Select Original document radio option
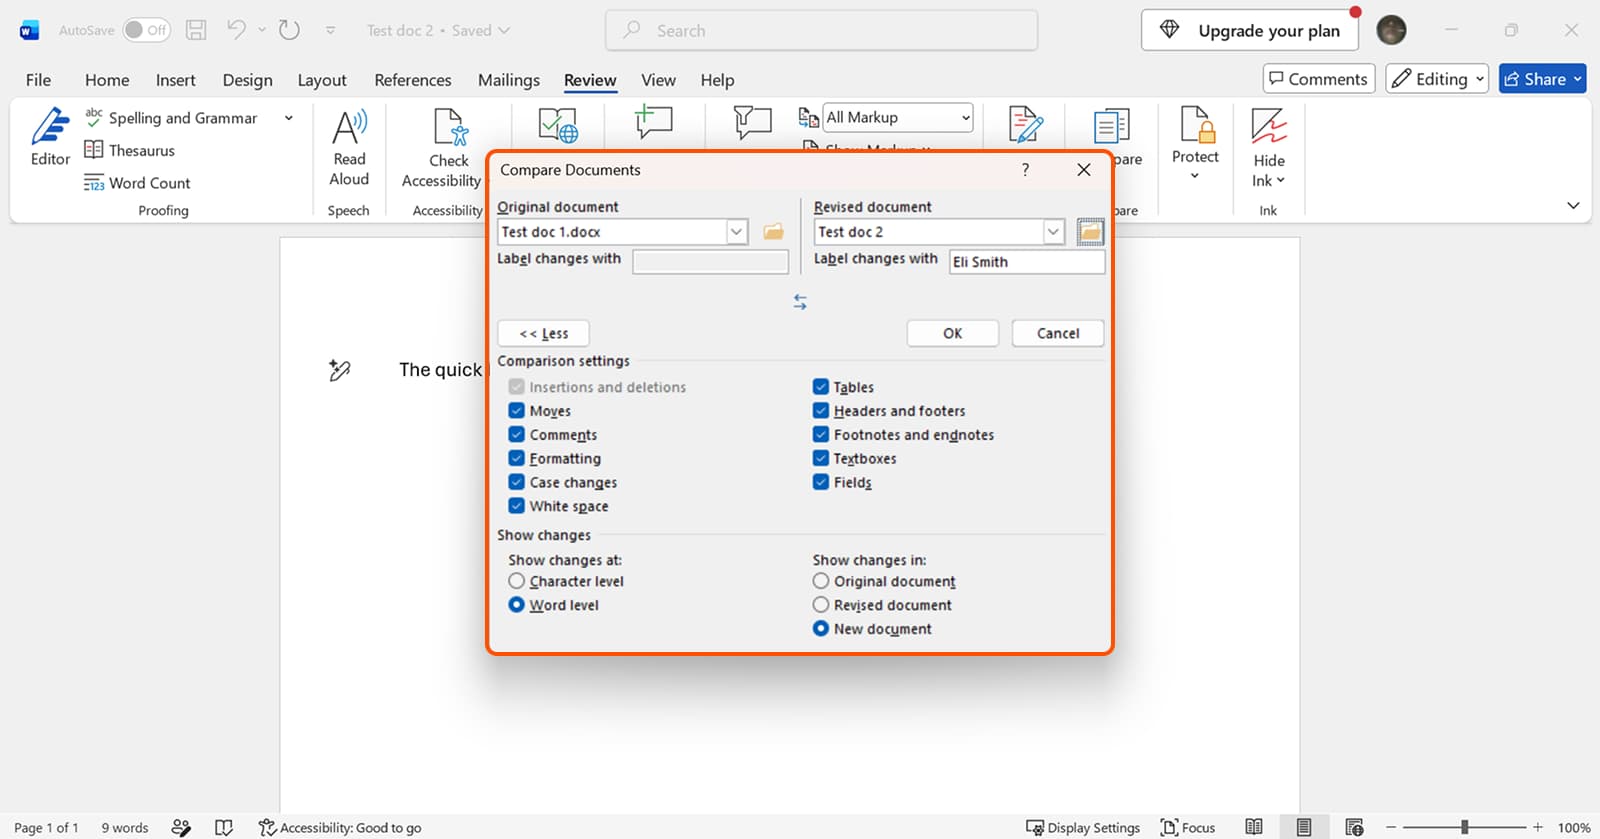 click(x=821, y=581)
